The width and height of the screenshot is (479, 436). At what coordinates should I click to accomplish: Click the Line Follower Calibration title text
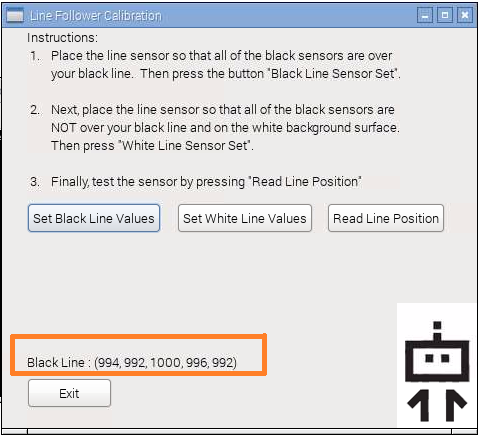coord(96,16)
